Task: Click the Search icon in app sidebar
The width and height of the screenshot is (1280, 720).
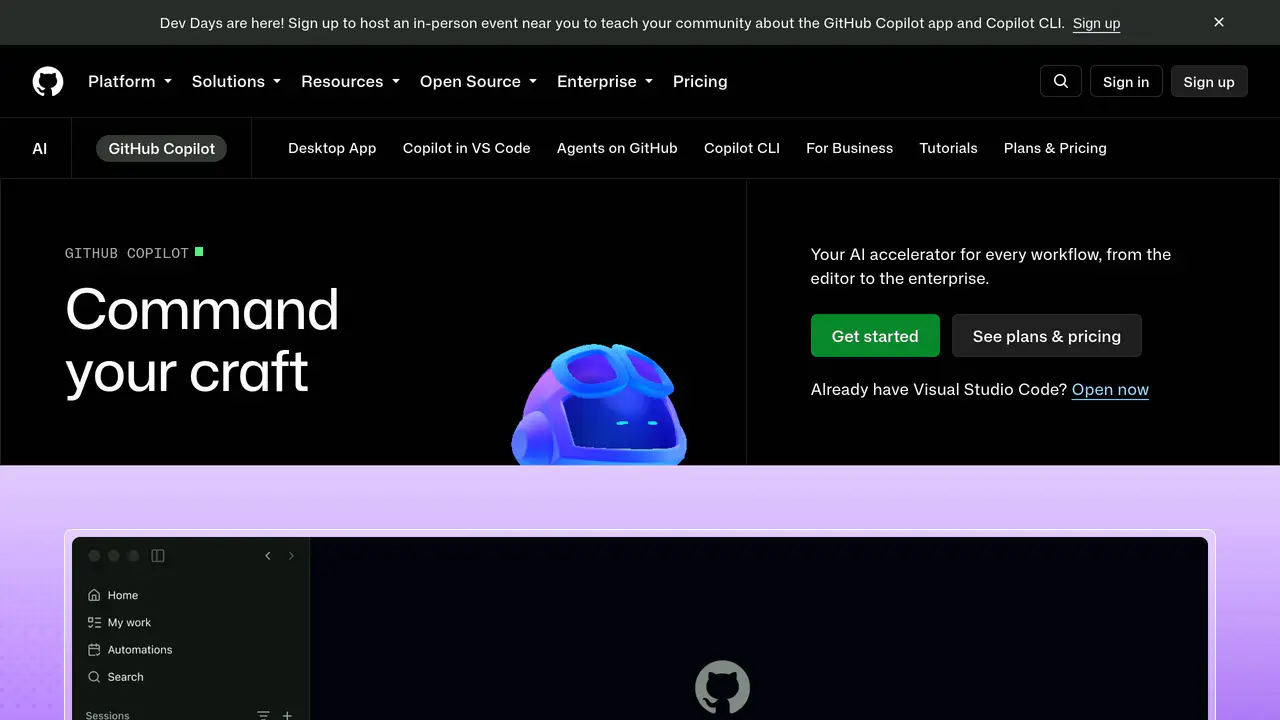Action: point(94,677)
